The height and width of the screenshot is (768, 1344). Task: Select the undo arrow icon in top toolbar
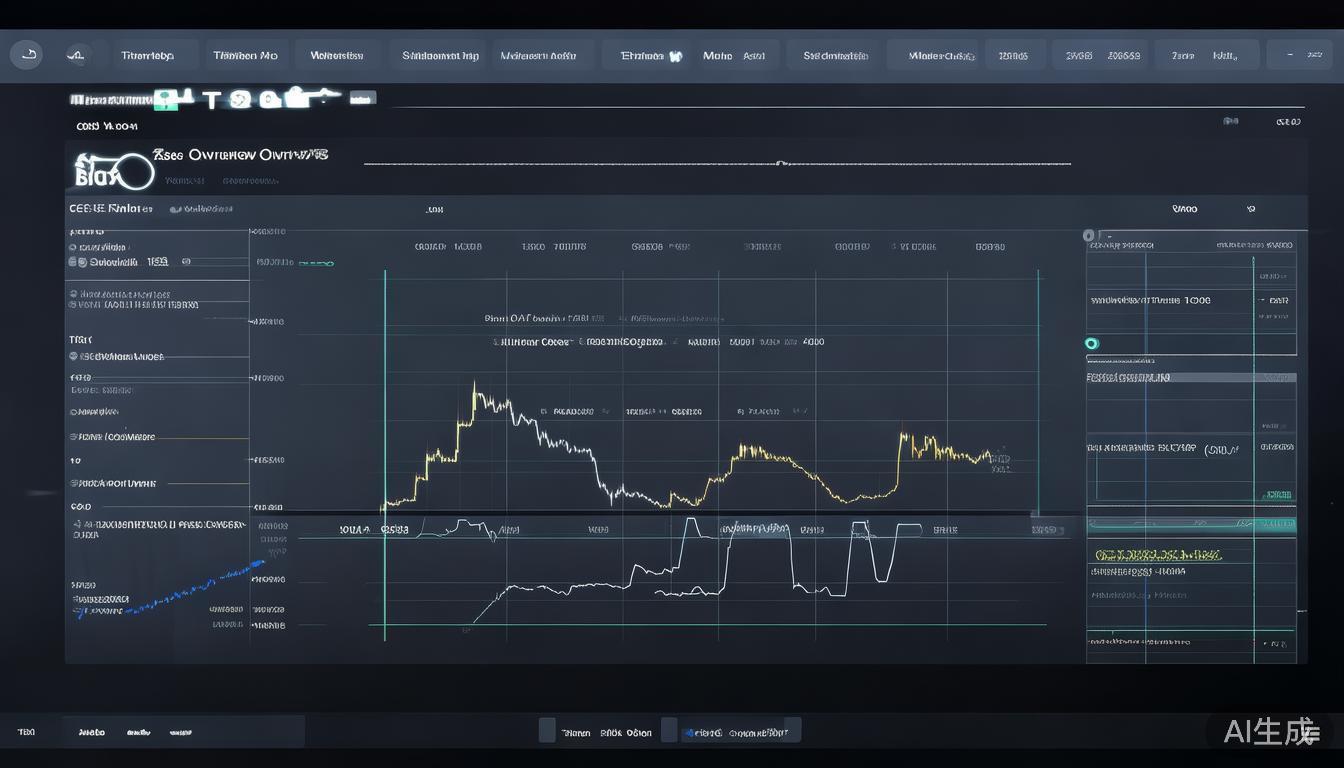click(26, 55)
